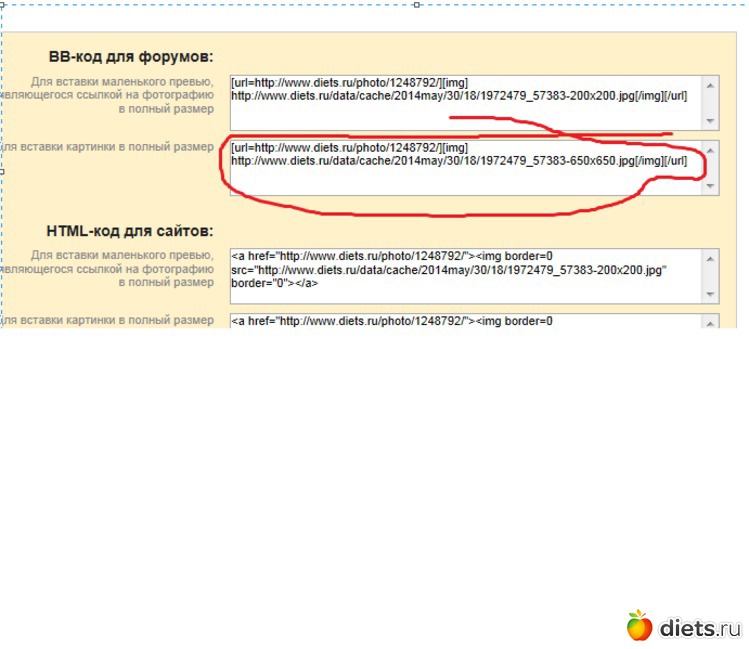Select the circled BB-code field with 650x650.jpg
749x649 pixels.
point(465,166)
